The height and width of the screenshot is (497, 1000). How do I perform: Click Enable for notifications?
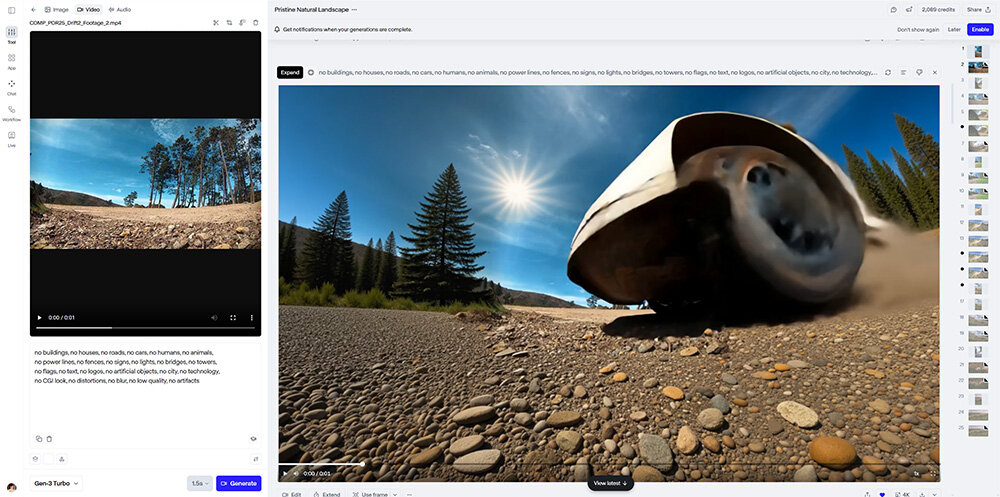click(980, 29)
